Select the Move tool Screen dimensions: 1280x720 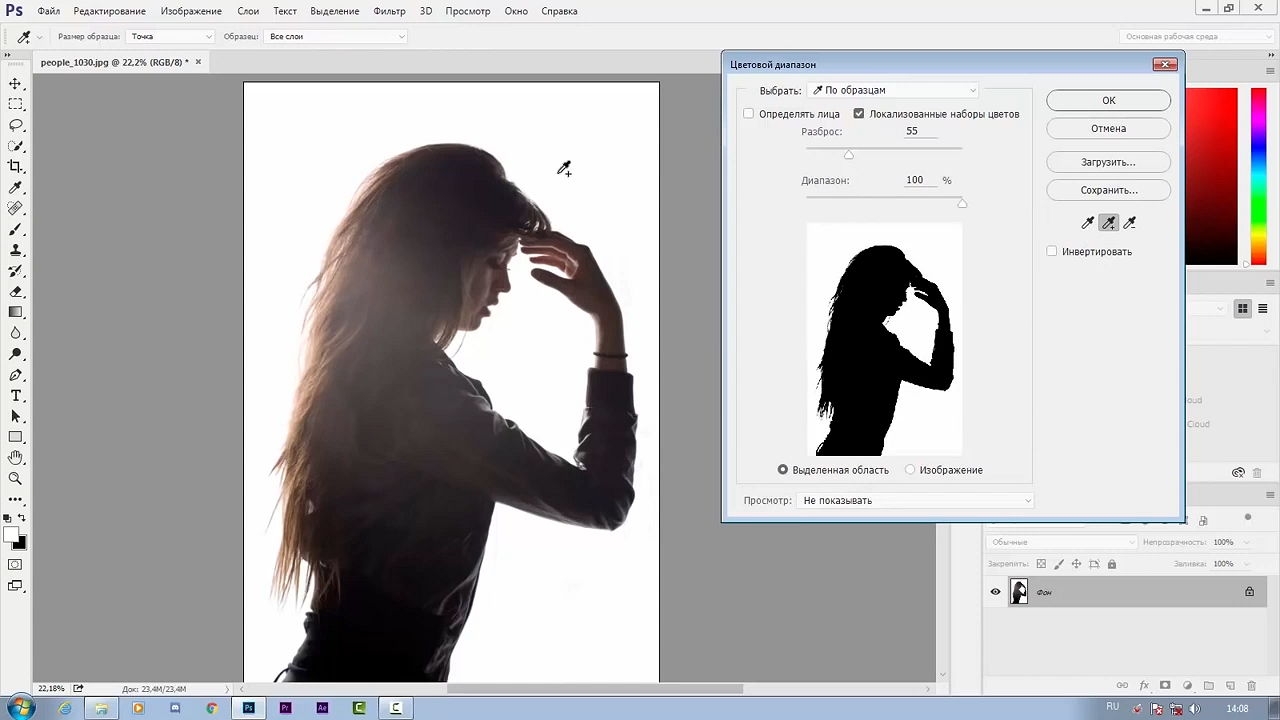click(16, 84)
